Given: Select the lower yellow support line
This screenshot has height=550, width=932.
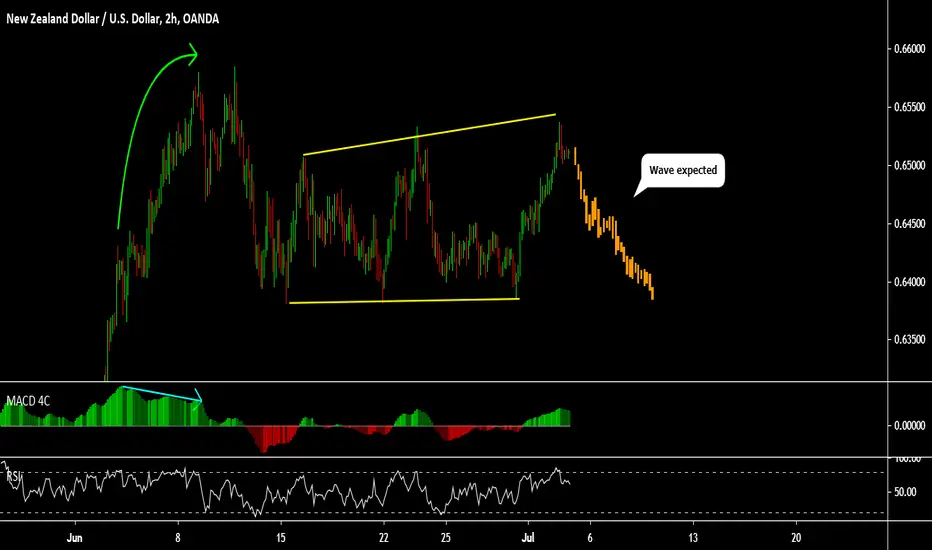Looking at the screenshot, I should click(404, 301).
